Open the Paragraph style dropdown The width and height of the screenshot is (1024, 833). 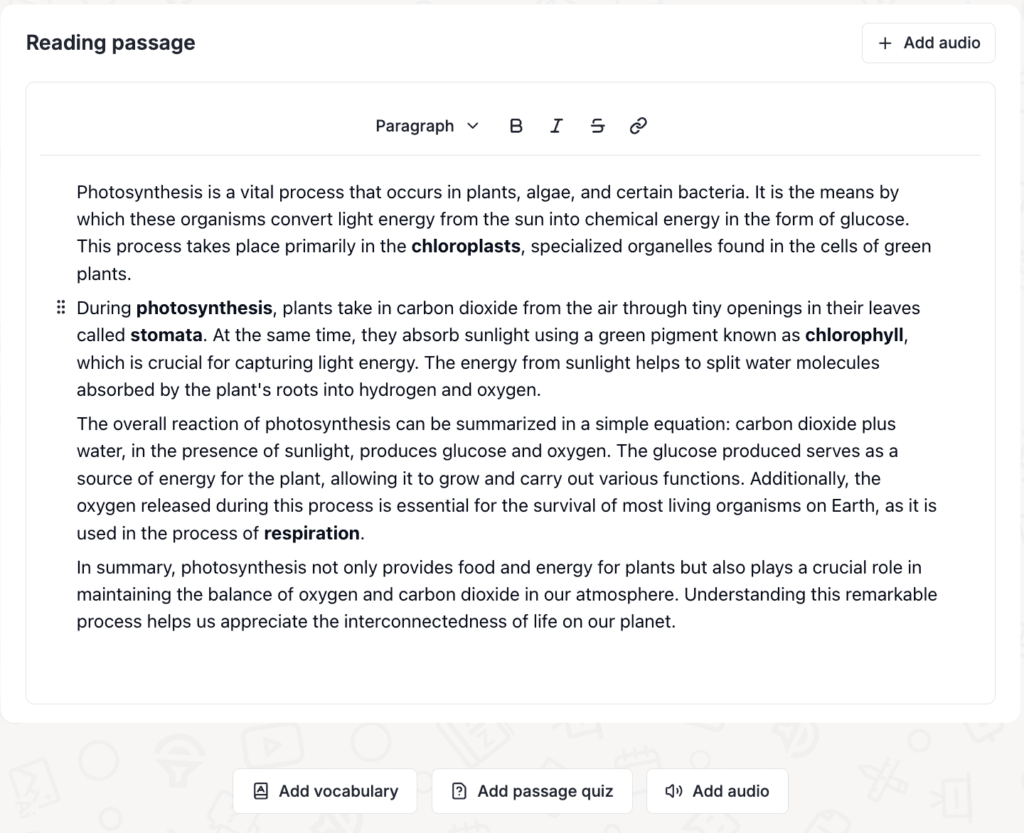coord(427,126)
